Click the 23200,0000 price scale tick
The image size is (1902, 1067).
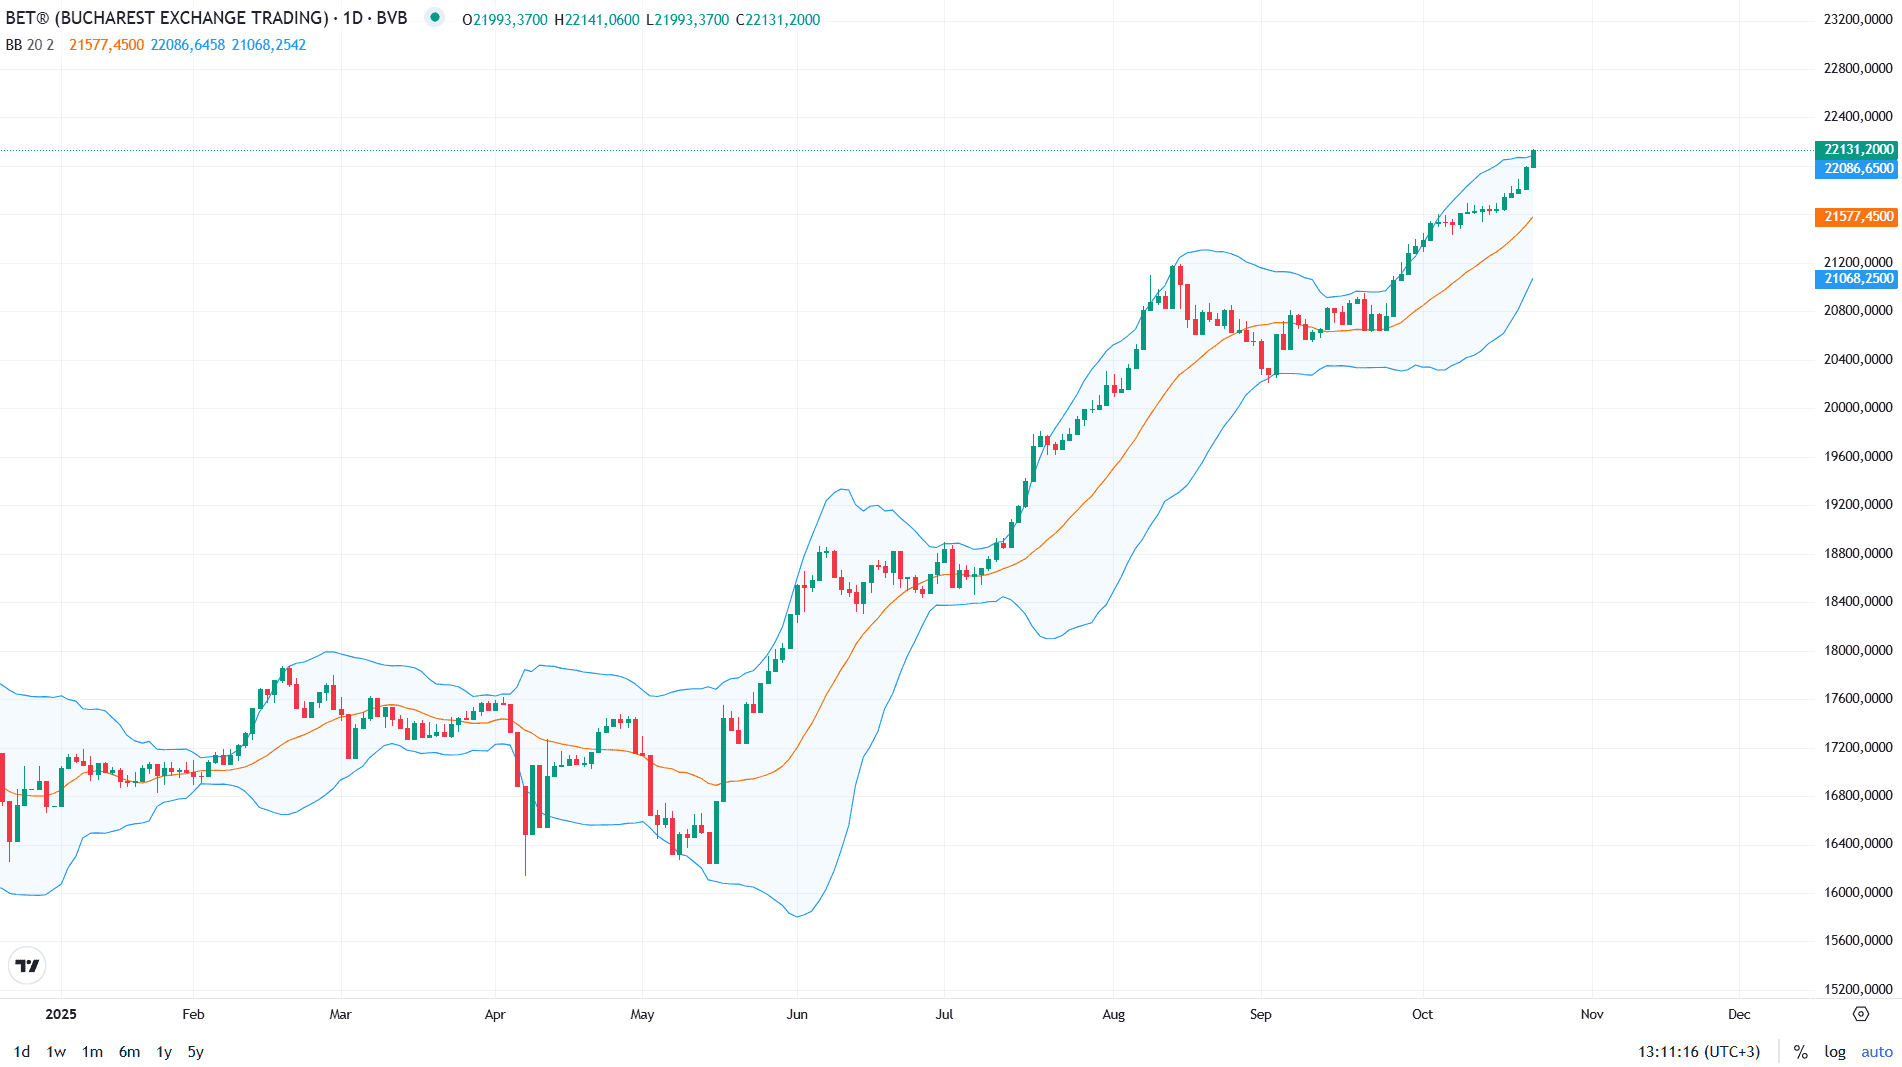(x=1858, y=19)
